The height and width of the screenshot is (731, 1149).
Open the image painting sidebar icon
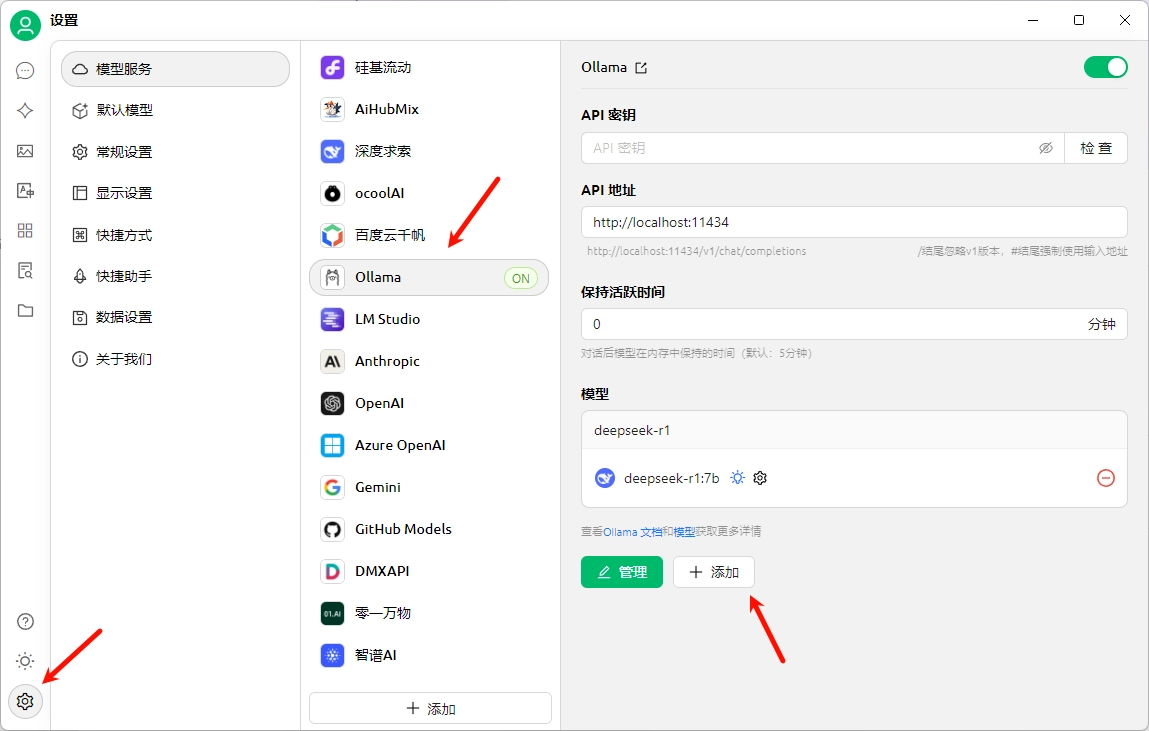[25, 151]
